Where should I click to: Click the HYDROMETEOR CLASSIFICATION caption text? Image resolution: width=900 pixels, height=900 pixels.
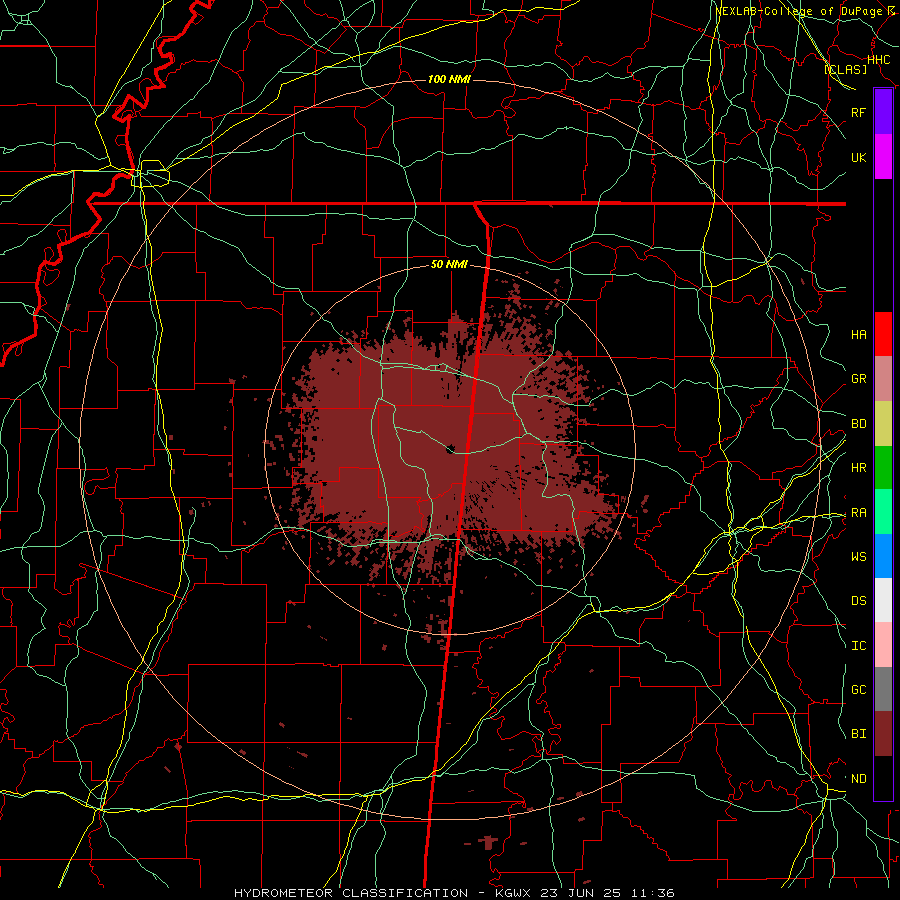(351, 893)
